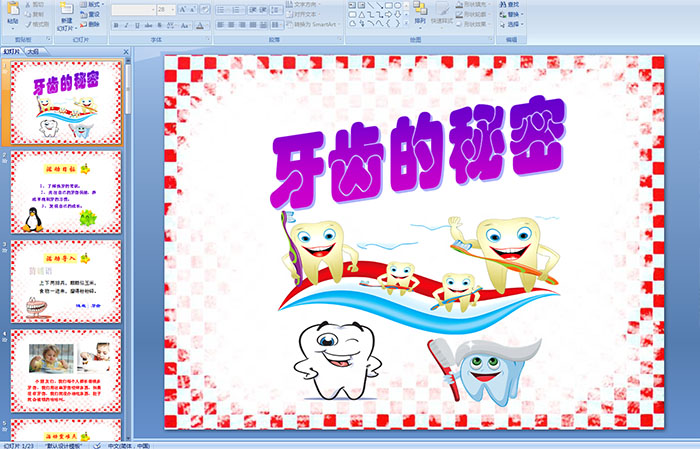Select the Rectangle shape
Image resolution: width=700 pixels, height=449 pixels.
[389, 5]
